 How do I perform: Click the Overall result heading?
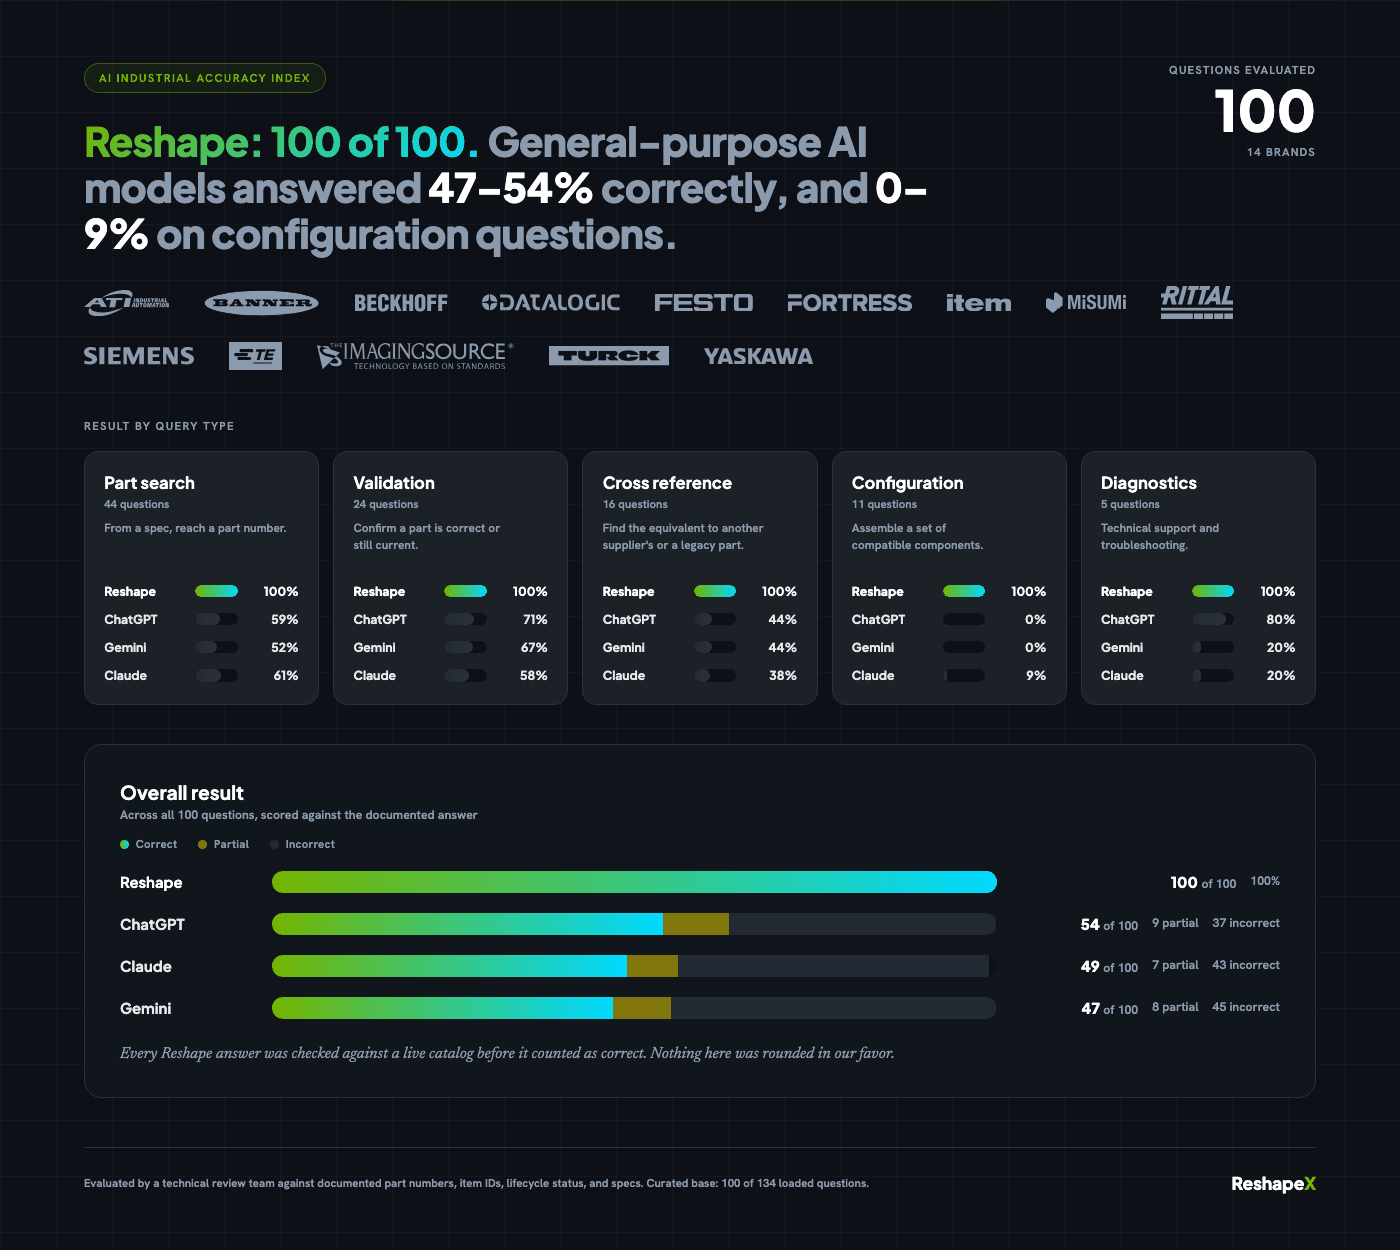pos(182,793)
